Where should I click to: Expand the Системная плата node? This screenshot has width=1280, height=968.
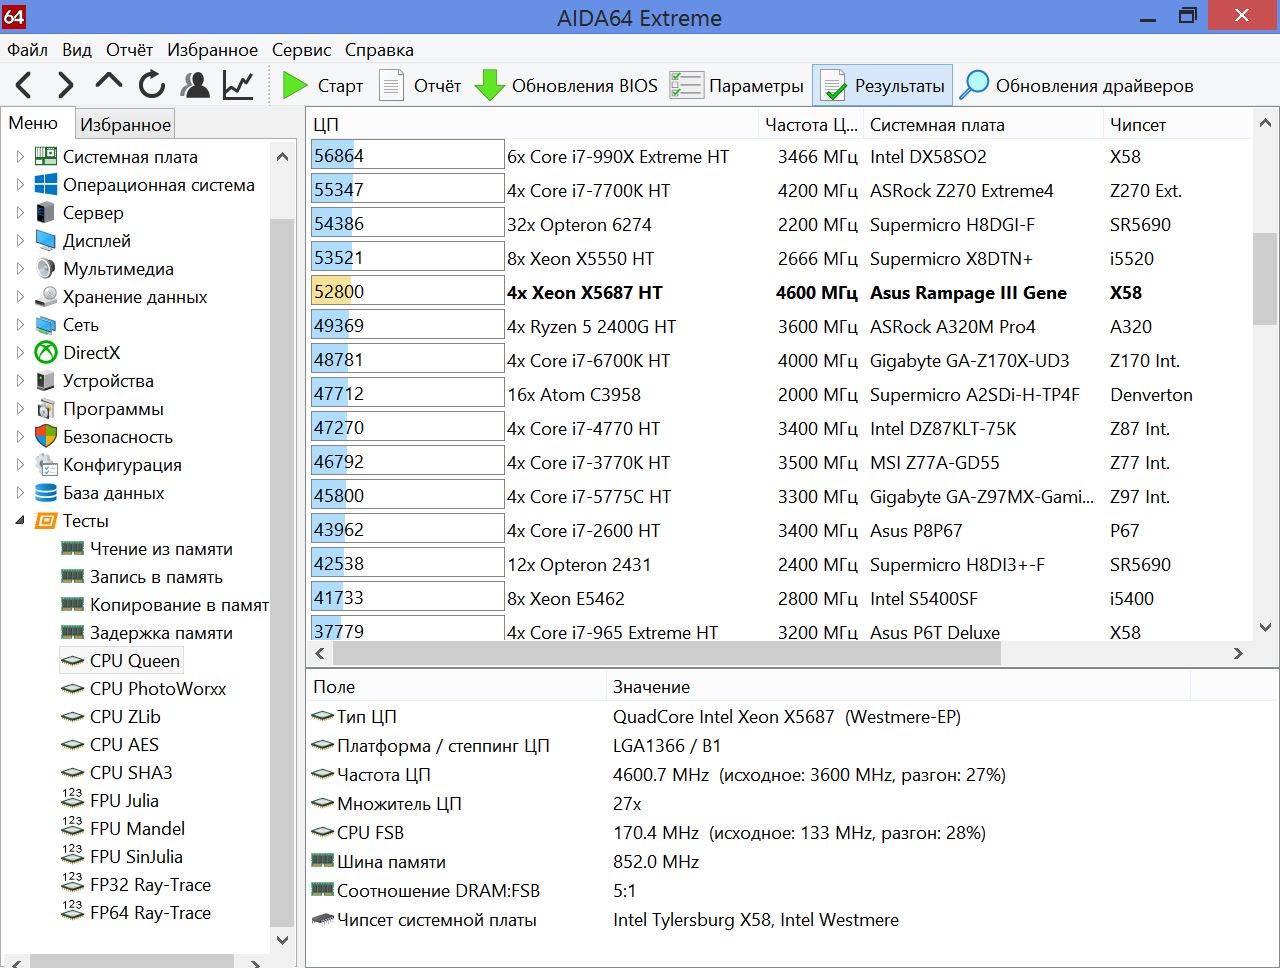[x=20, y=157]
